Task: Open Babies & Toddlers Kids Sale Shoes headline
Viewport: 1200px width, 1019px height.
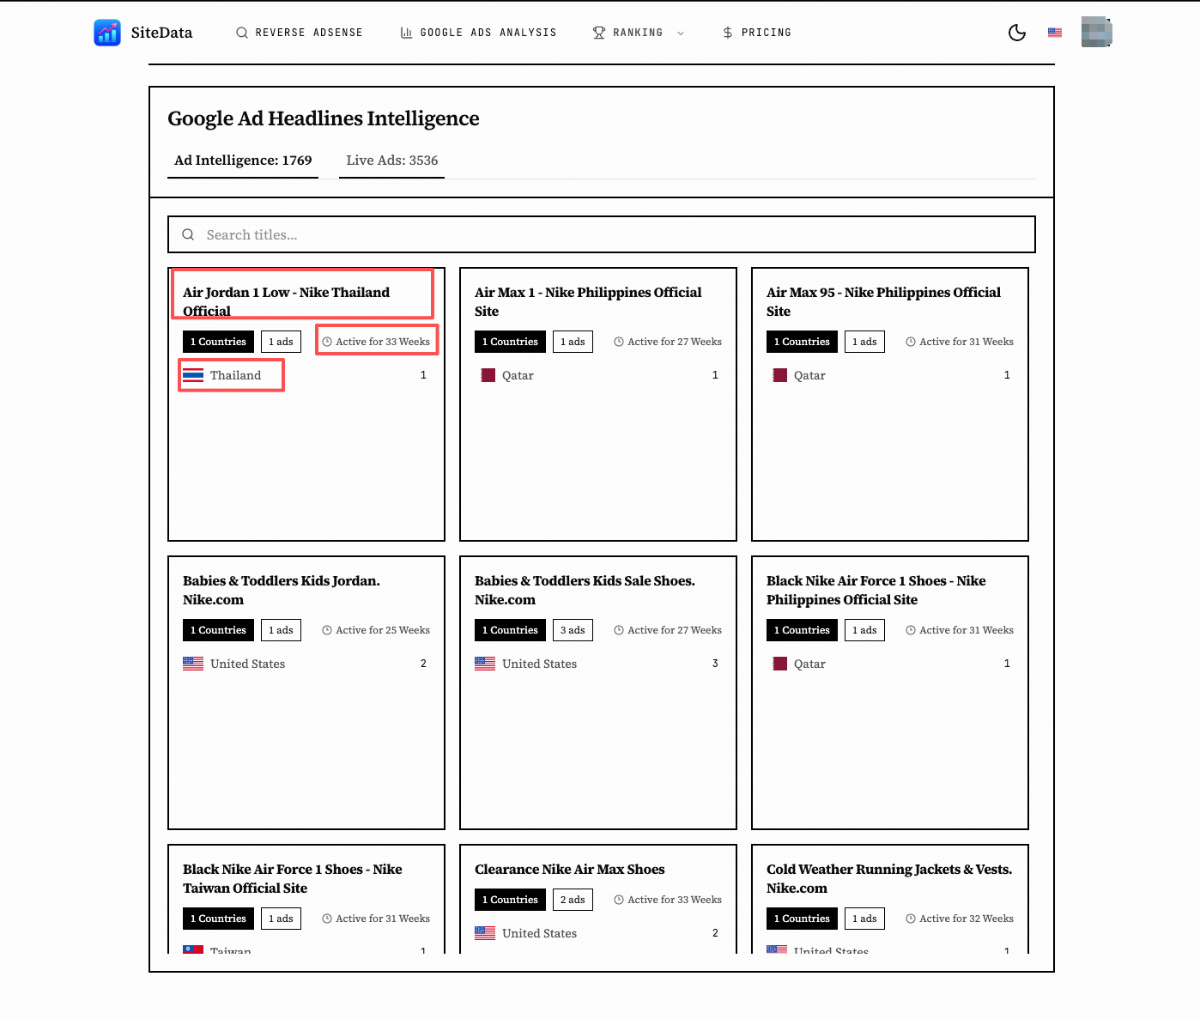Action: click(585, 590)
